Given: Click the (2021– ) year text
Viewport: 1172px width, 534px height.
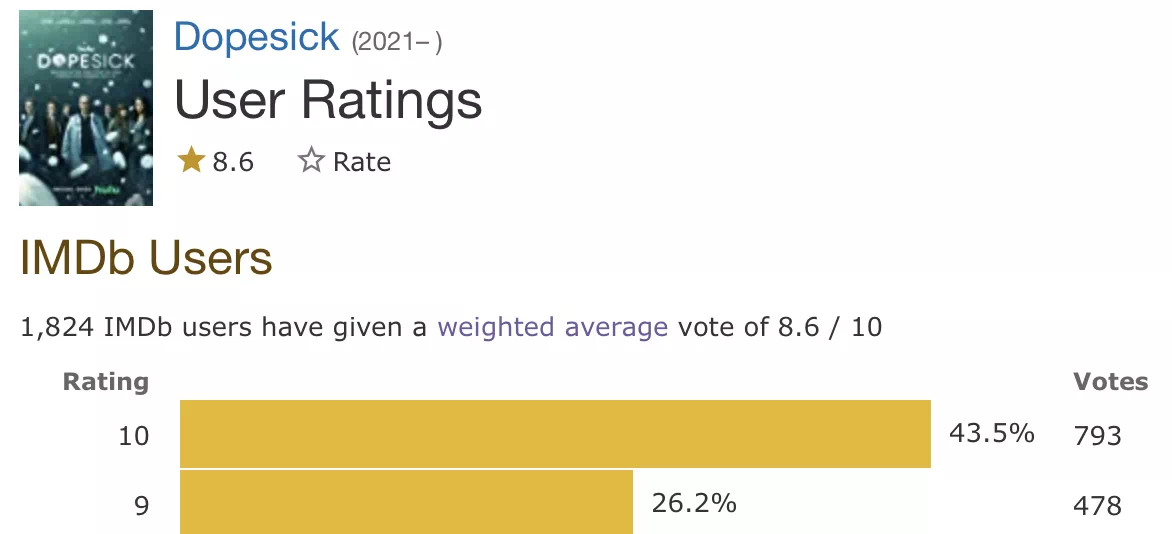Looking at the screenshot, I should point(397,42).
